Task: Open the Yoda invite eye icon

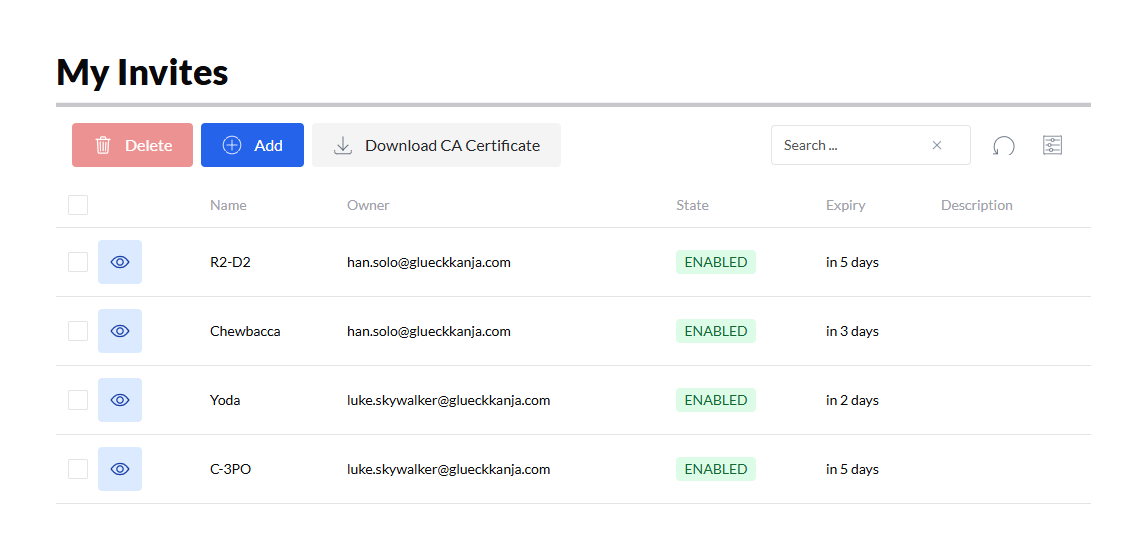Action: click(x=120, y=400)
